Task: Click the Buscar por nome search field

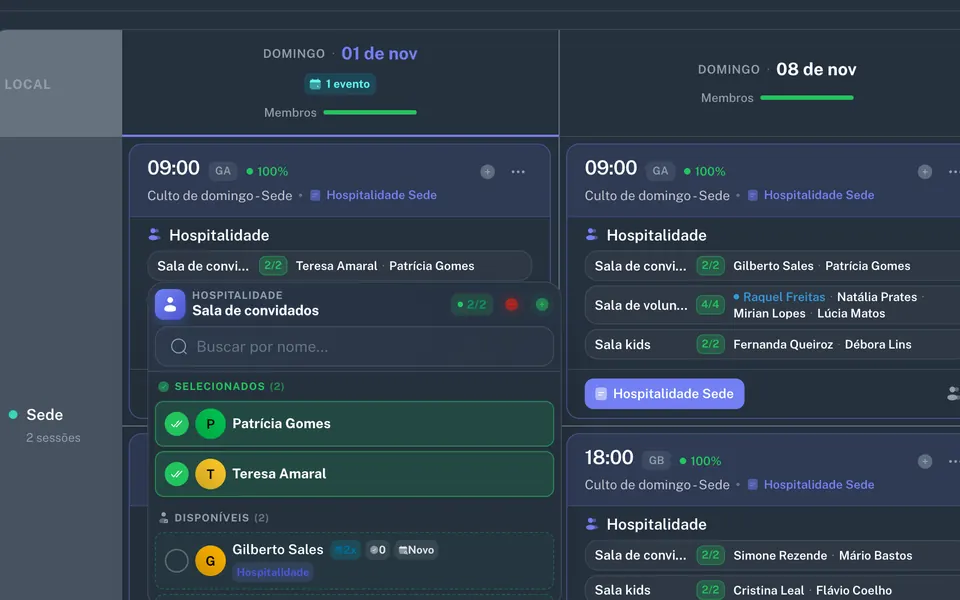Action: (x=354, y=347)
